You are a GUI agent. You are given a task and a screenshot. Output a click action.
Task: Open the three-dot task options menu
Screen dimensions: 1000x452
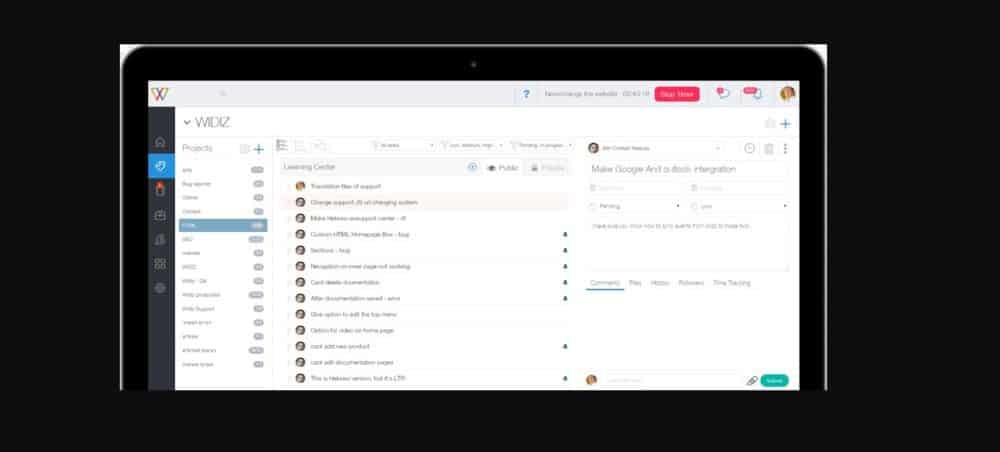(x=785, y=148)
